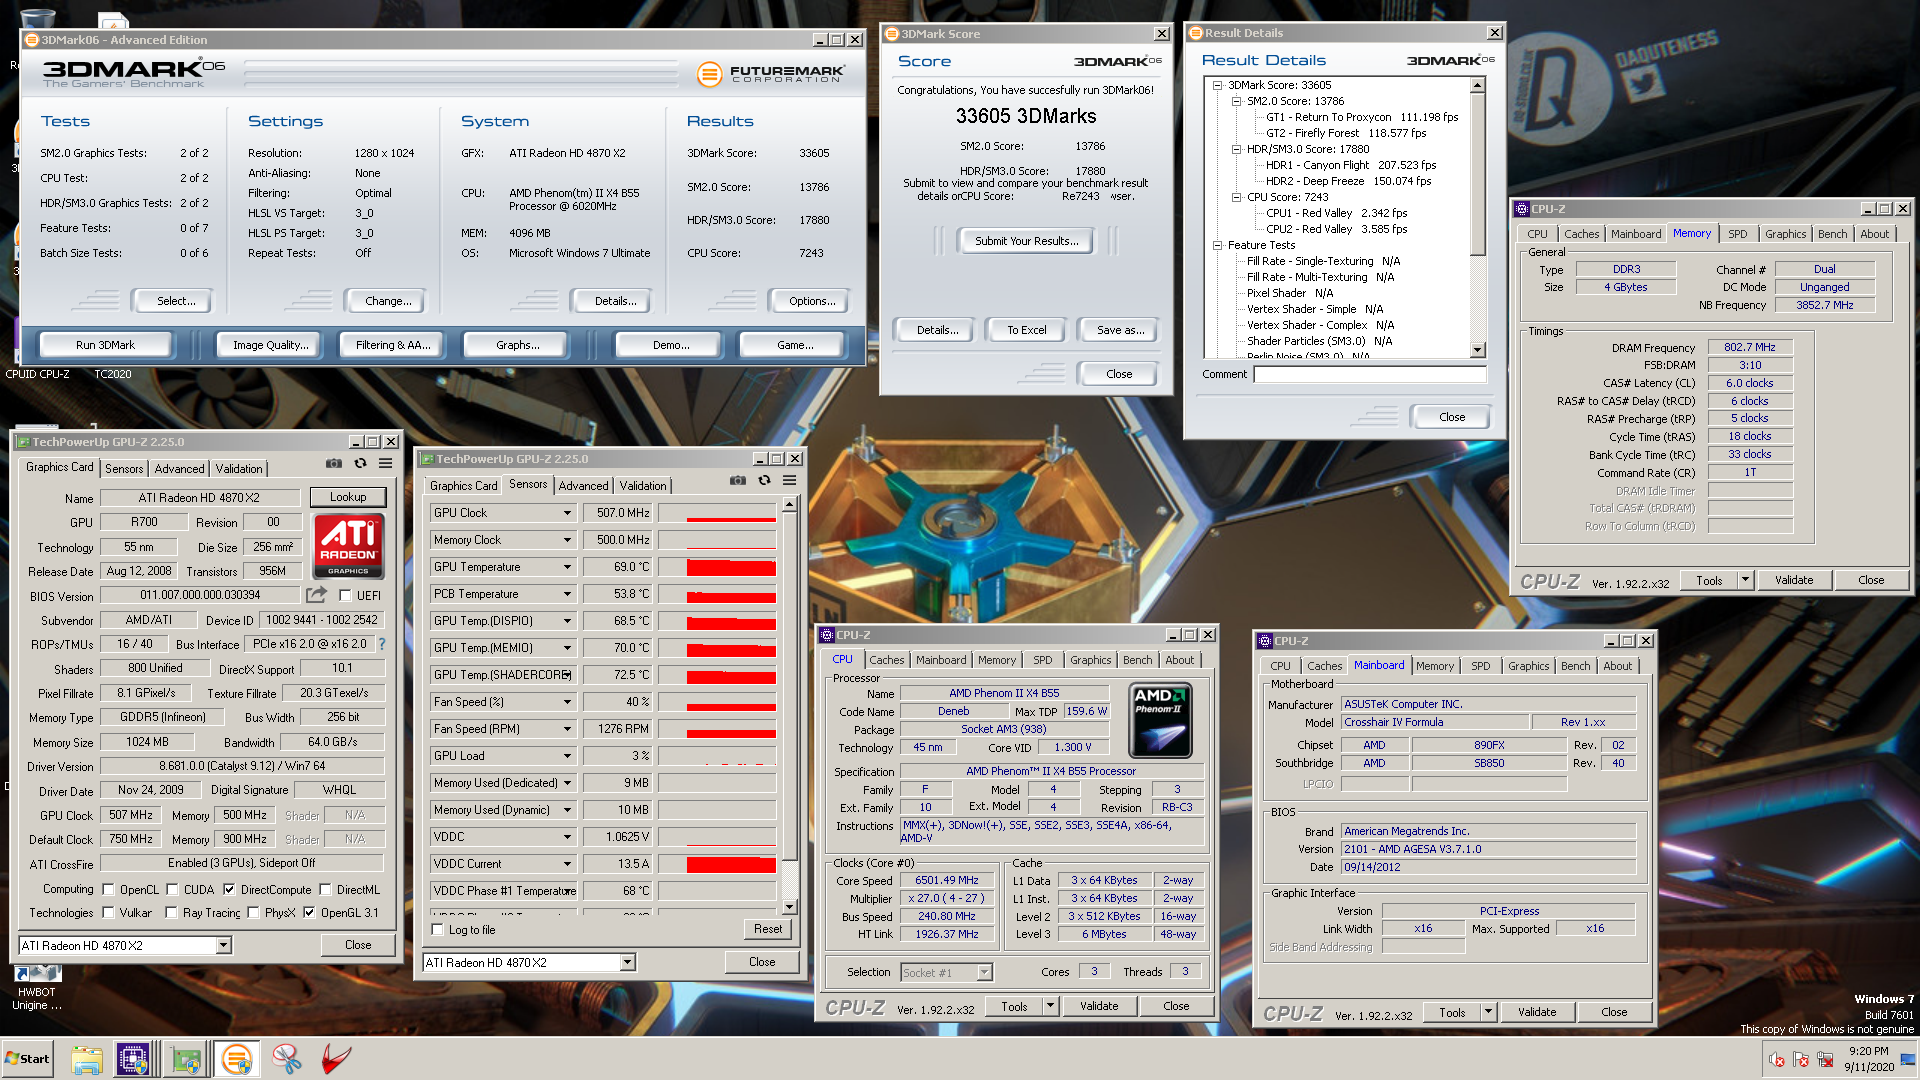
Task: Open Validation tab in GPU-Z Graphics Card window
Action: [x=239, y=468]
